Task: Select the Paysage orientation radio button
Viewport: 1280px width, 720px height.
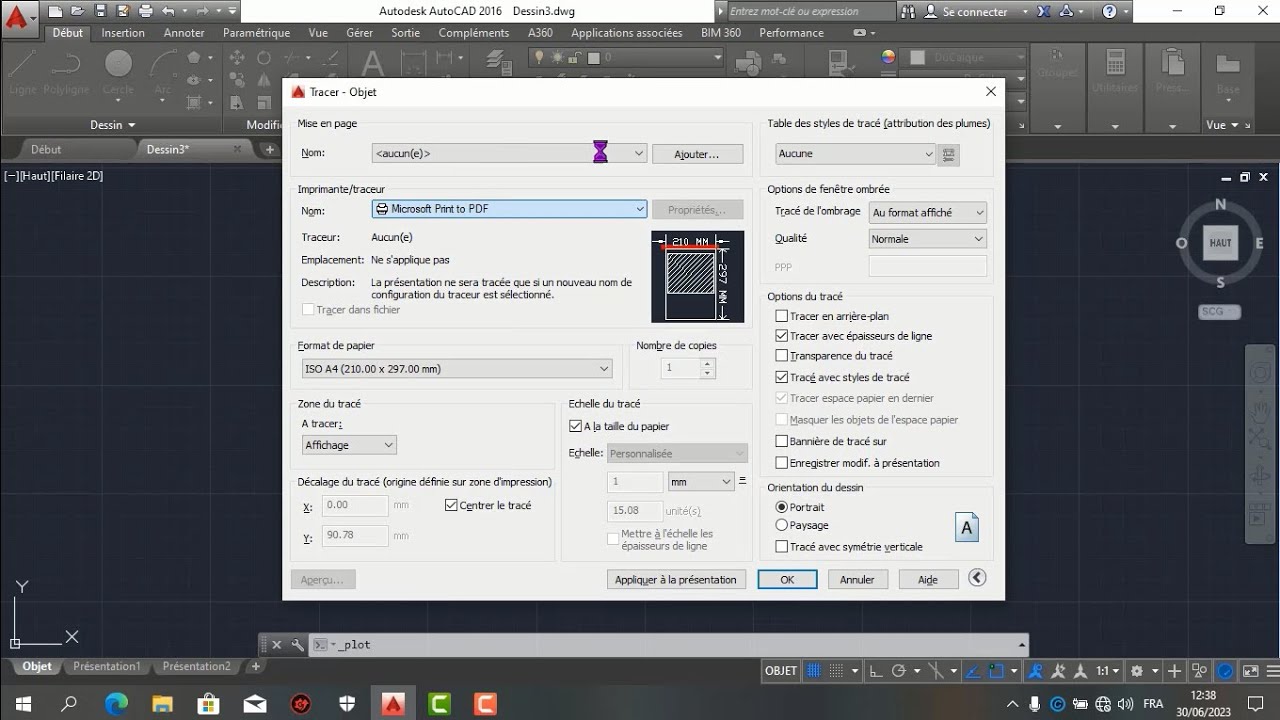Action: click(x=782, y=525)
